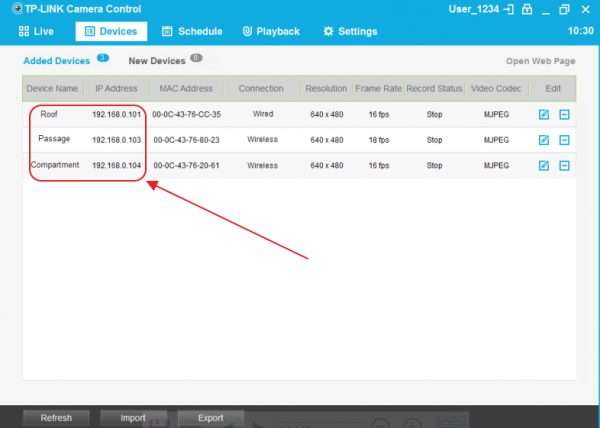600x428 pixels.
Task: Click the 10:30 clock display
Action: tap(580, 31)
